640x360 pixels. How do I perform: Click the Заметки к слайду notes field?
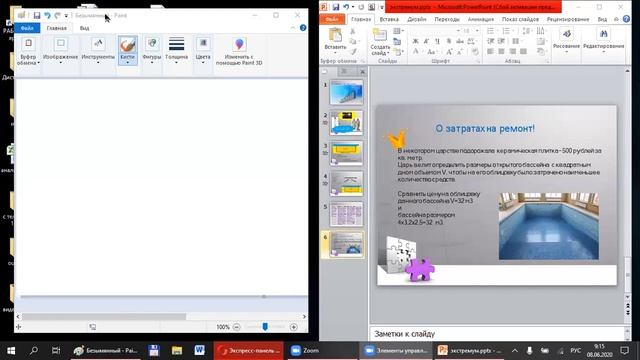pos(497,334)
